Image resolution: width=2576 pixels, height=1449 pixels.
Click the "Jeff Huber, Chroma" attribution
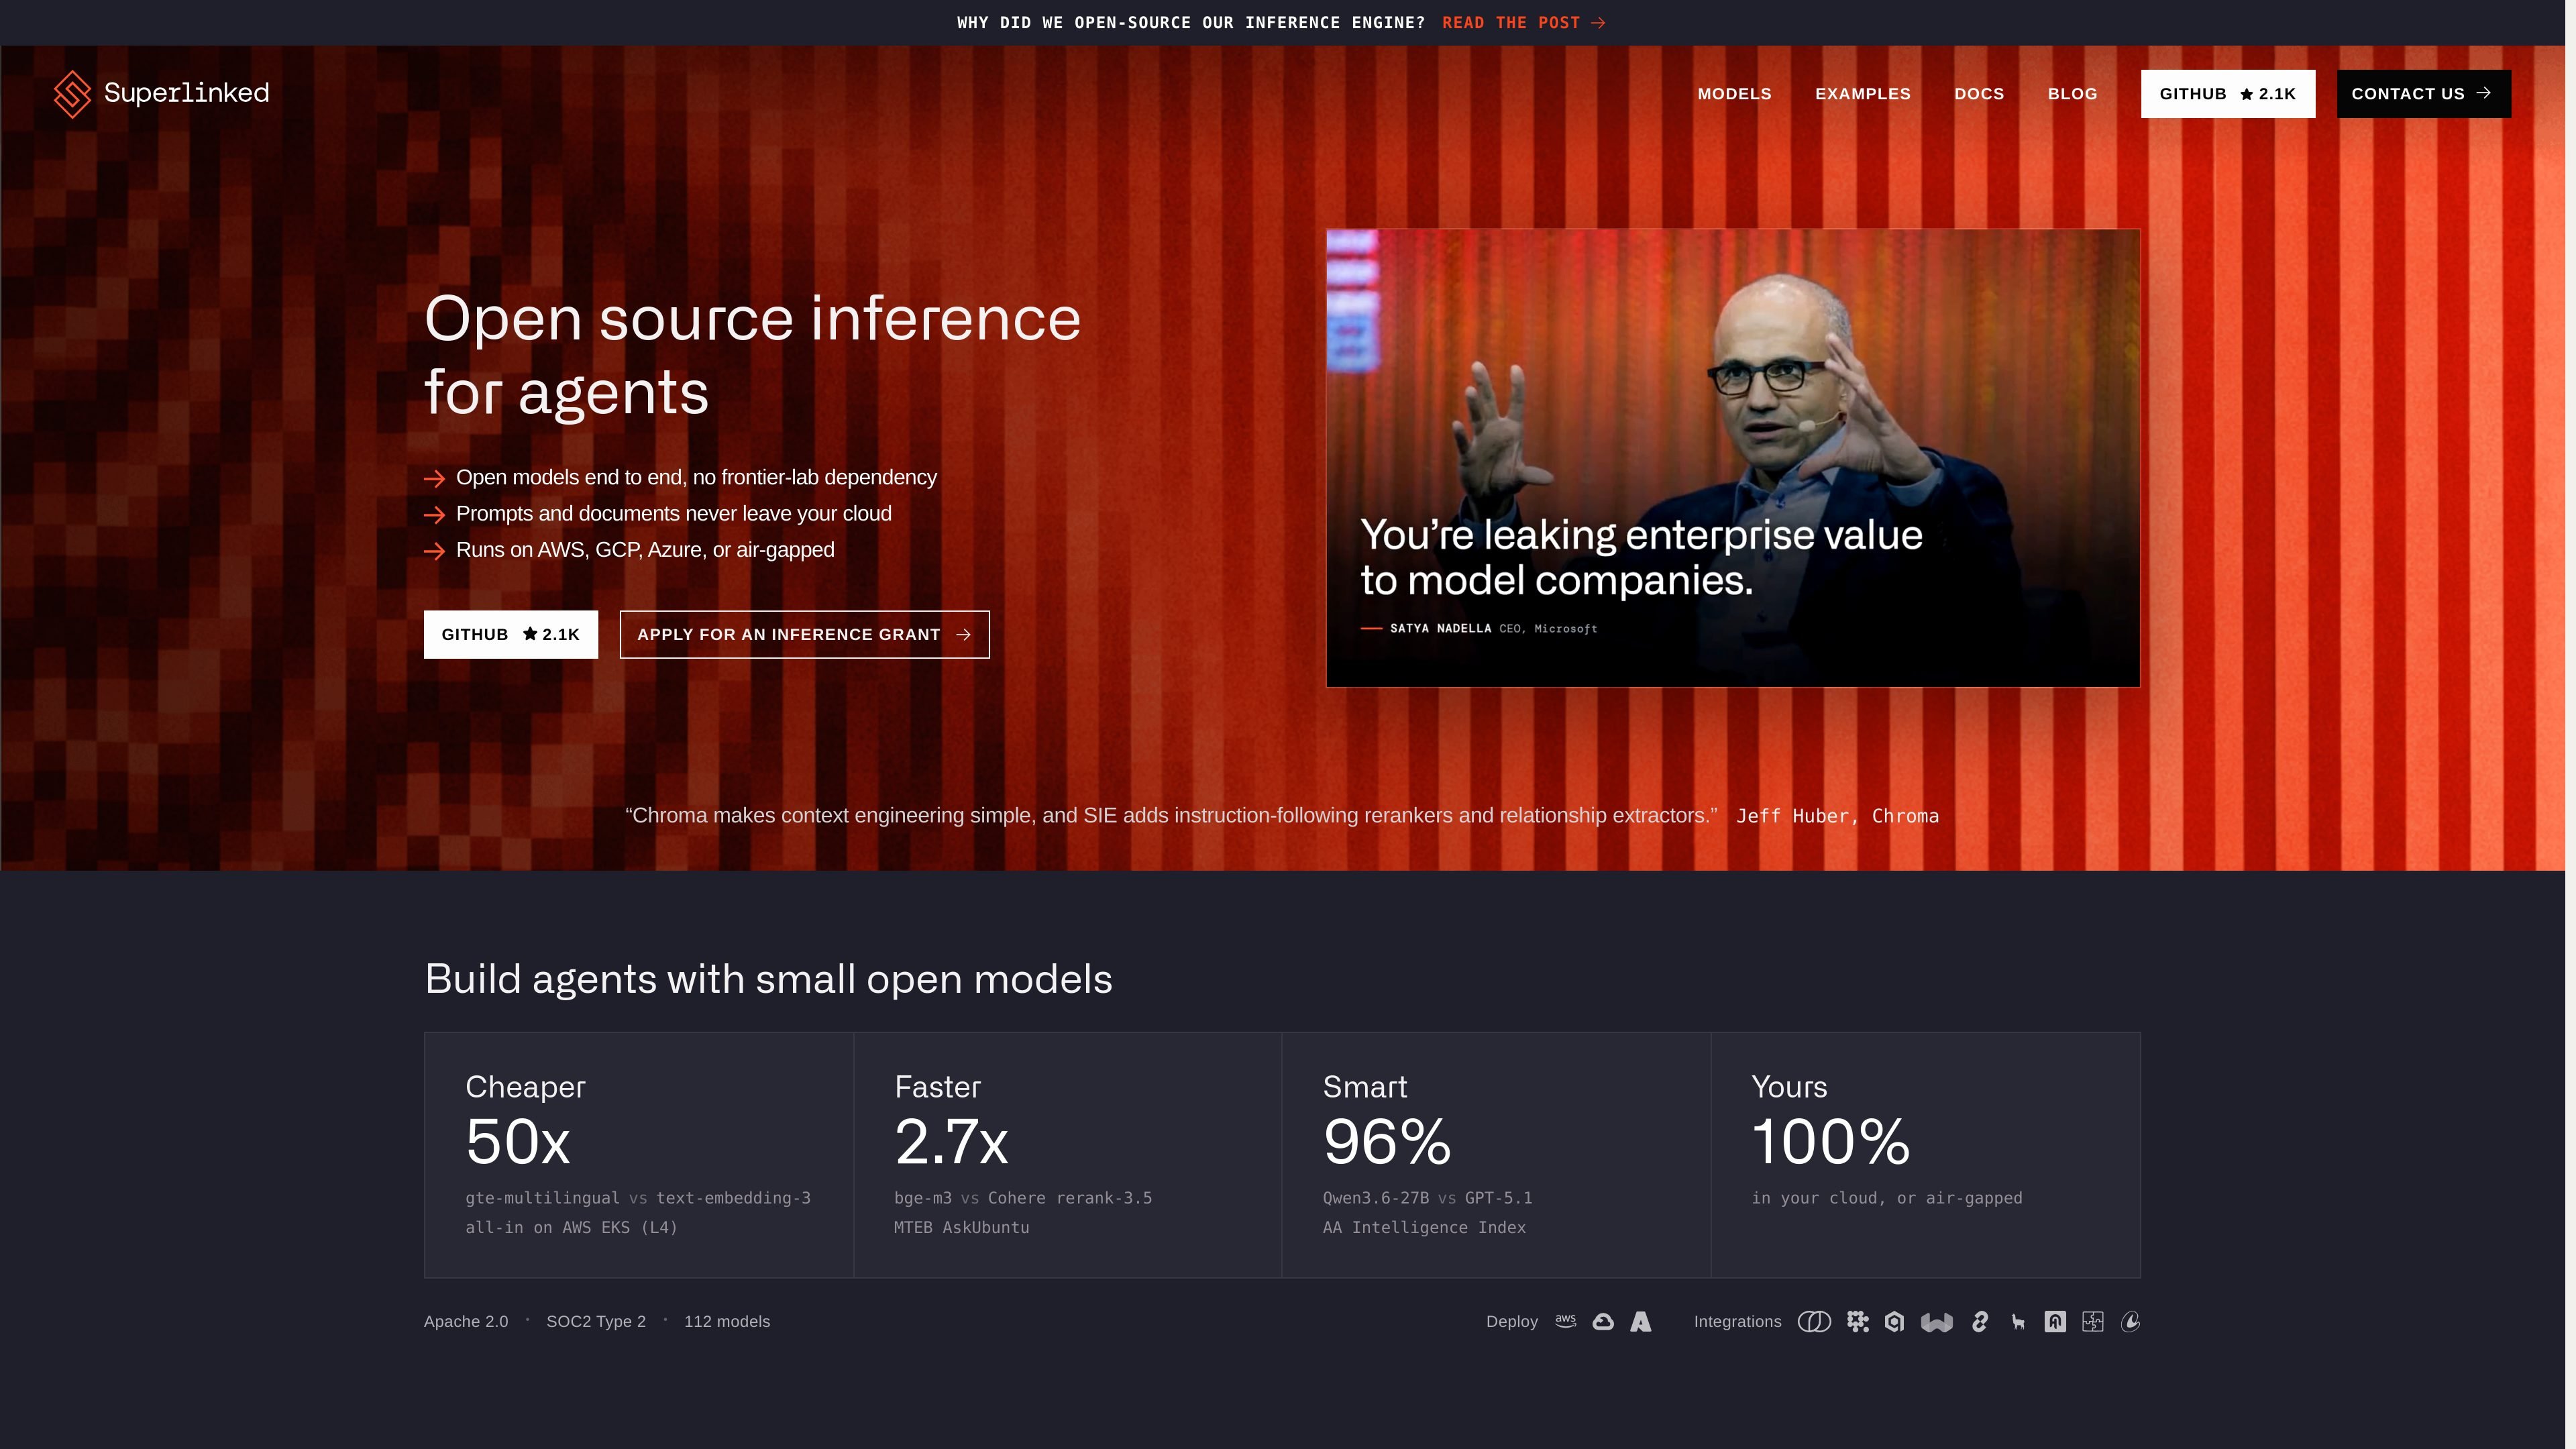(1837, 816)
